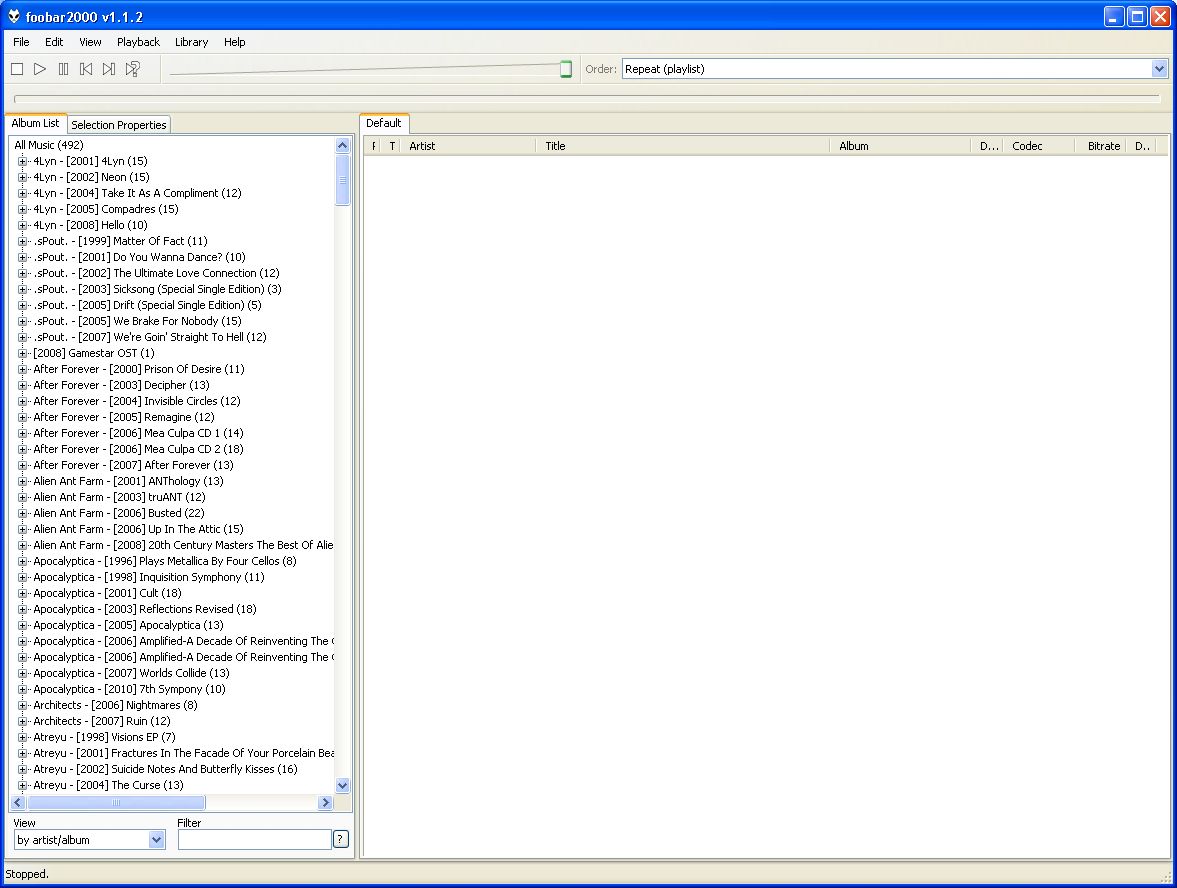
Task: Expand 4Lyn - [2002] Neon node
Action: coord(23,177)
